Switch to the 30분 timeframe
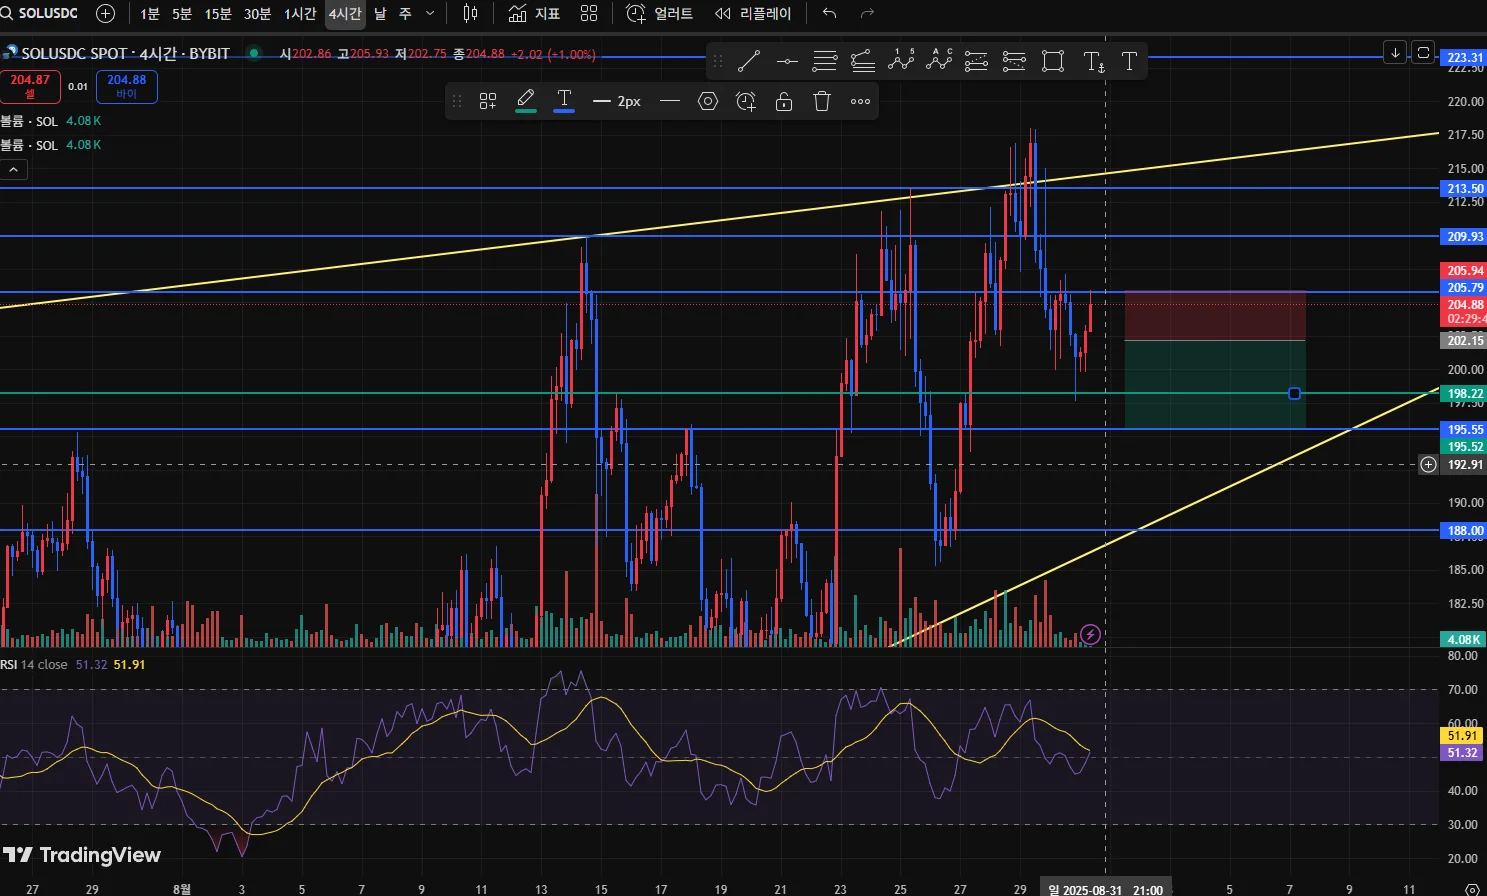 pyautogui.click(x=258, y=13)
